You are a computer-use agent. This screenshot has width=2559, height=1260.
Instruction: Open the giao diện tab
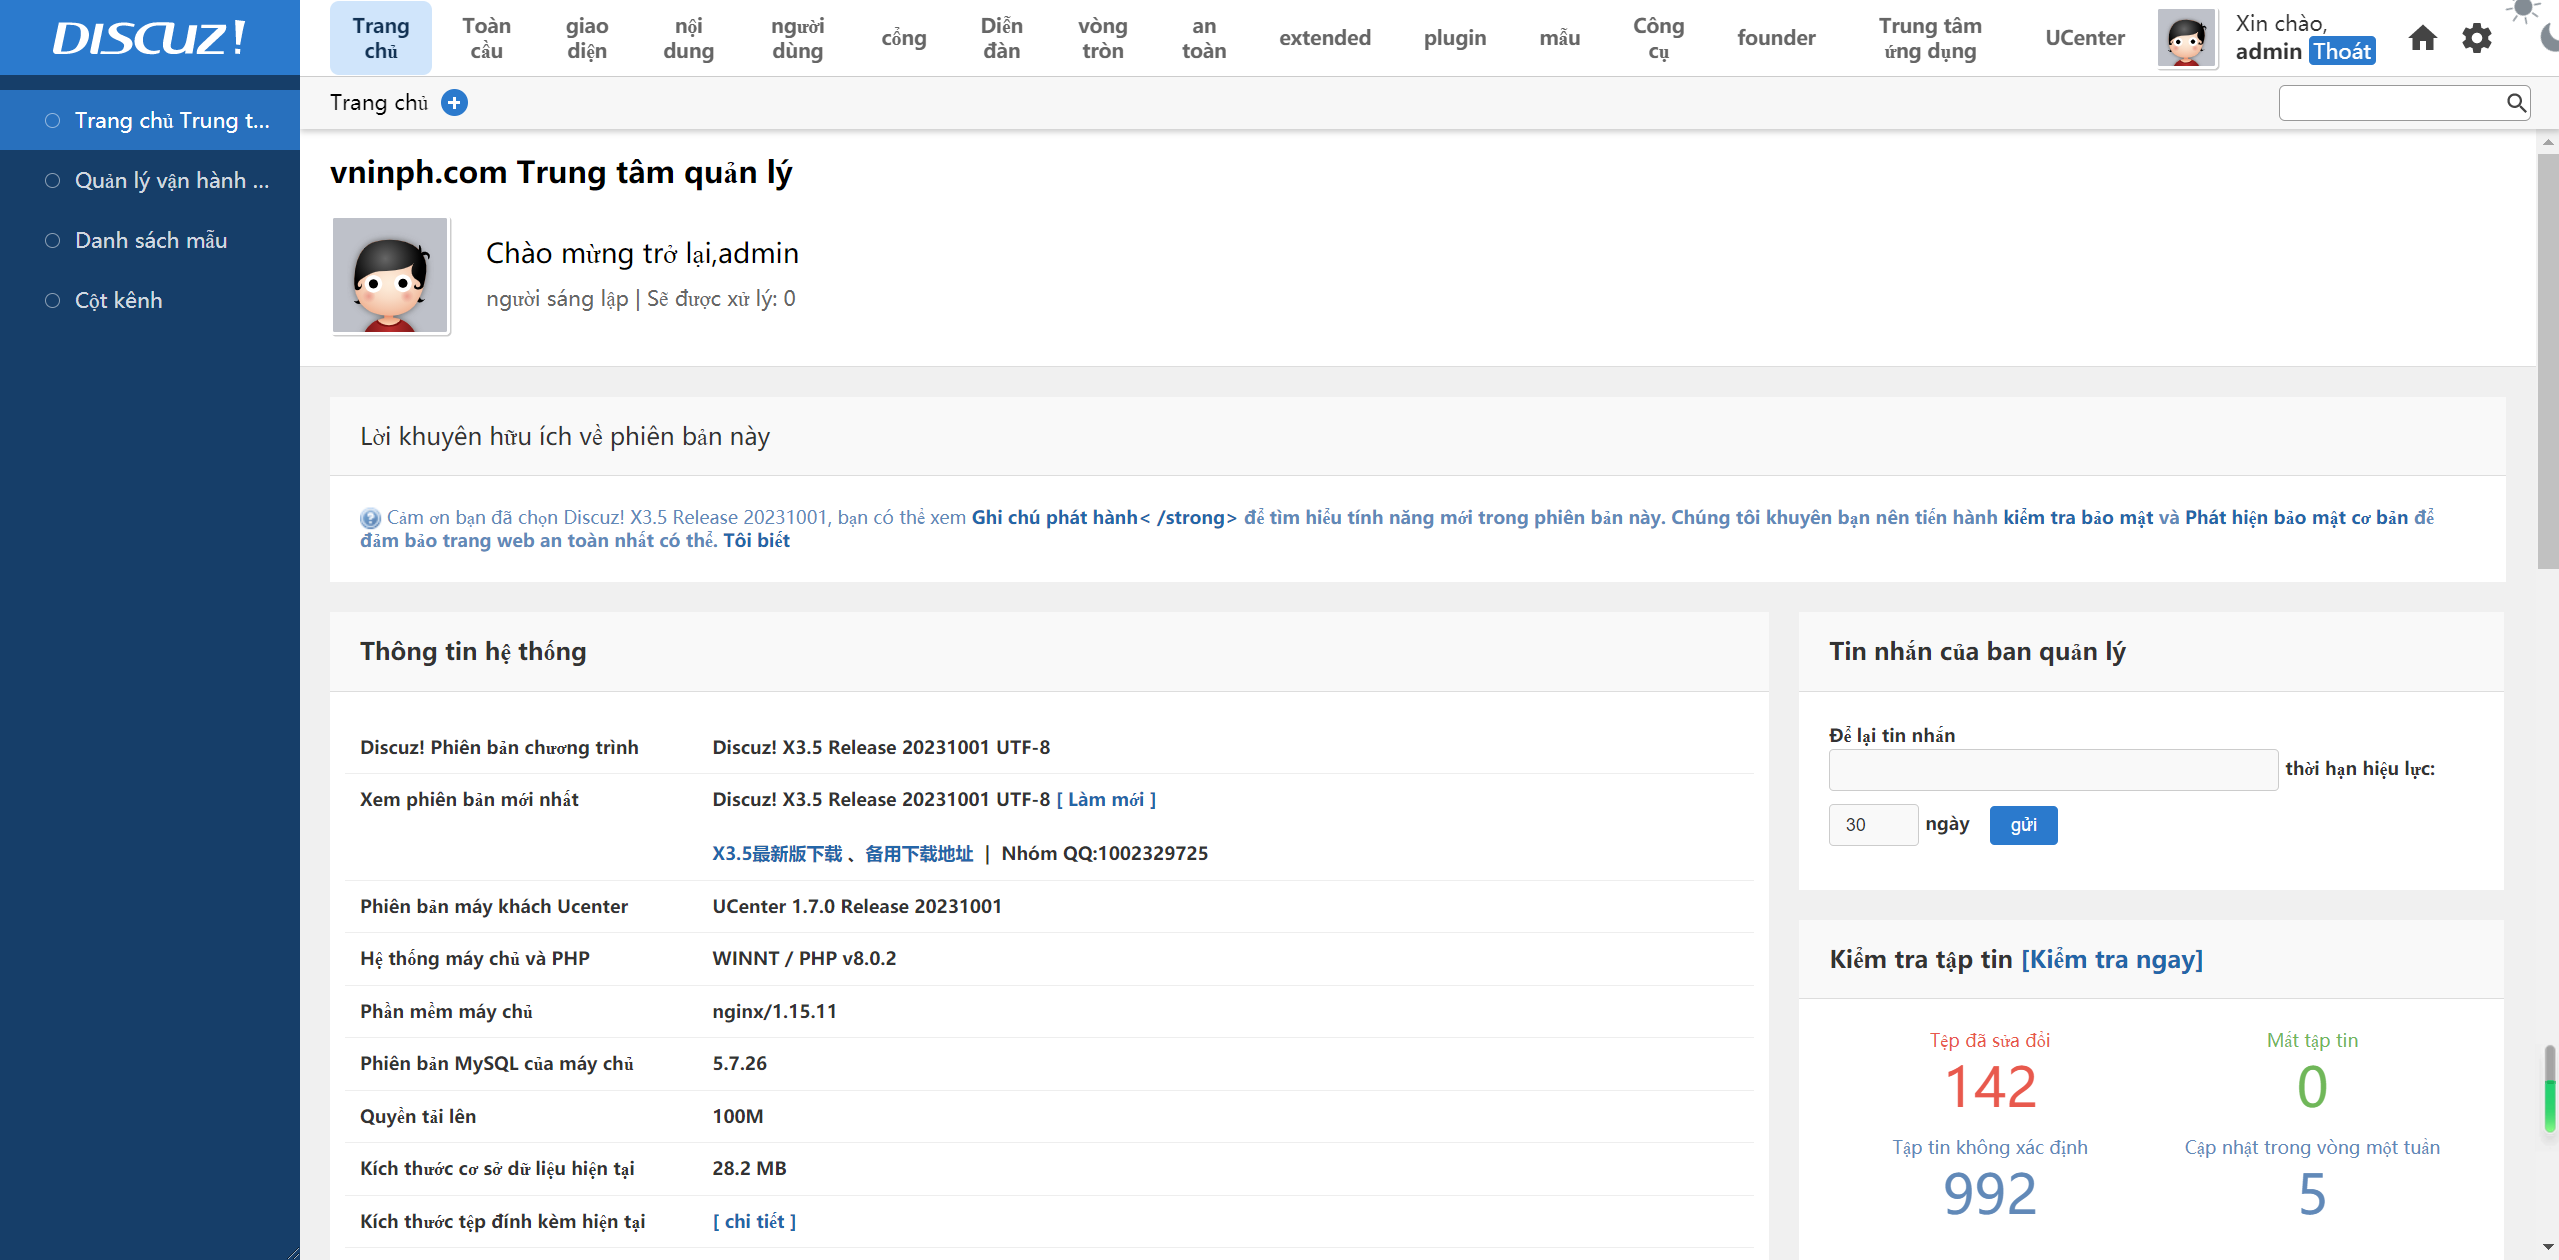tap(587, 38)
